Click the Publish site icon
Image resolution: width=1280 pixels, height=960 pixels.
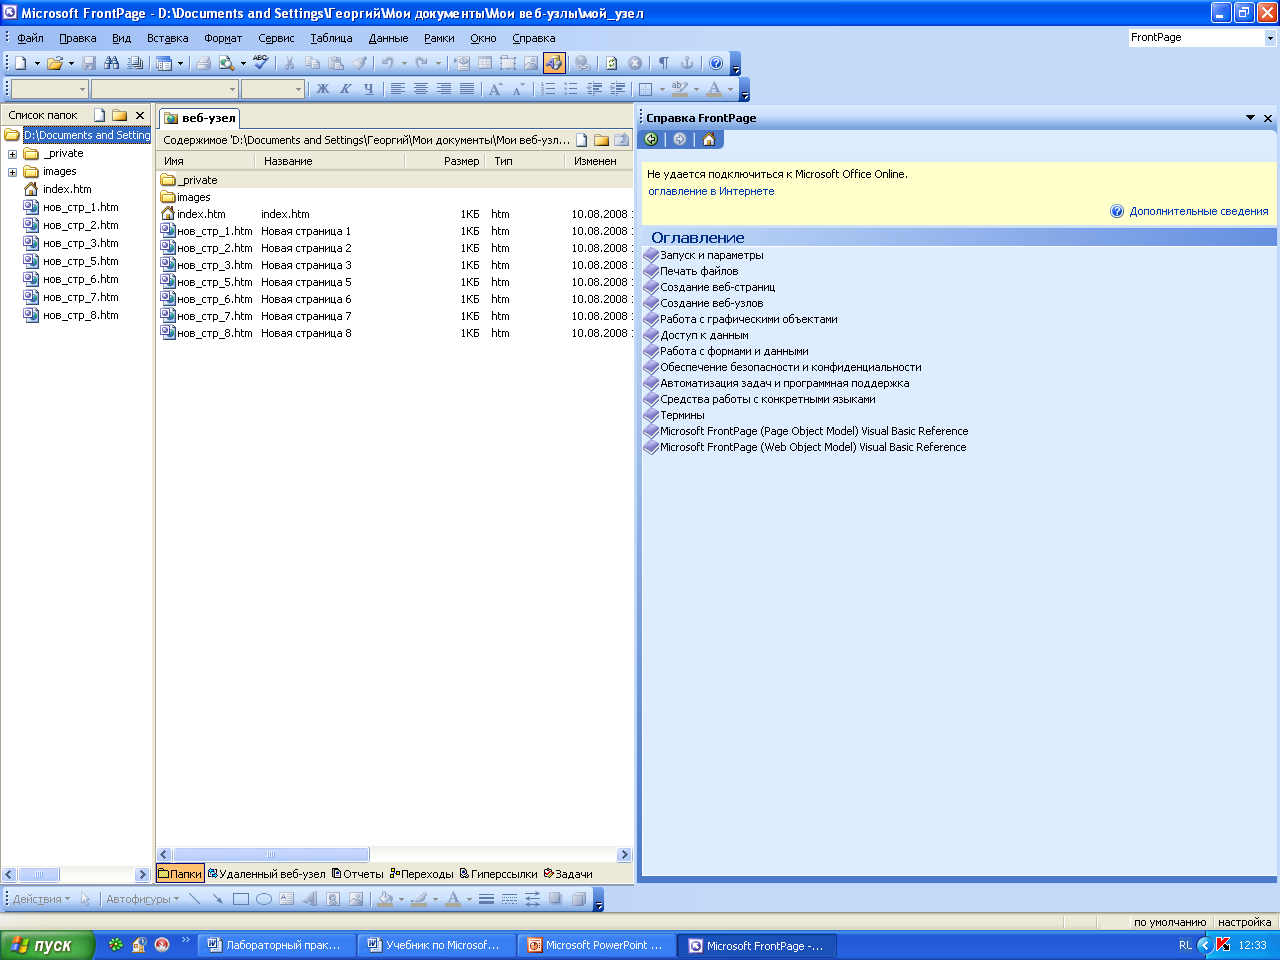tap(135, 63)
